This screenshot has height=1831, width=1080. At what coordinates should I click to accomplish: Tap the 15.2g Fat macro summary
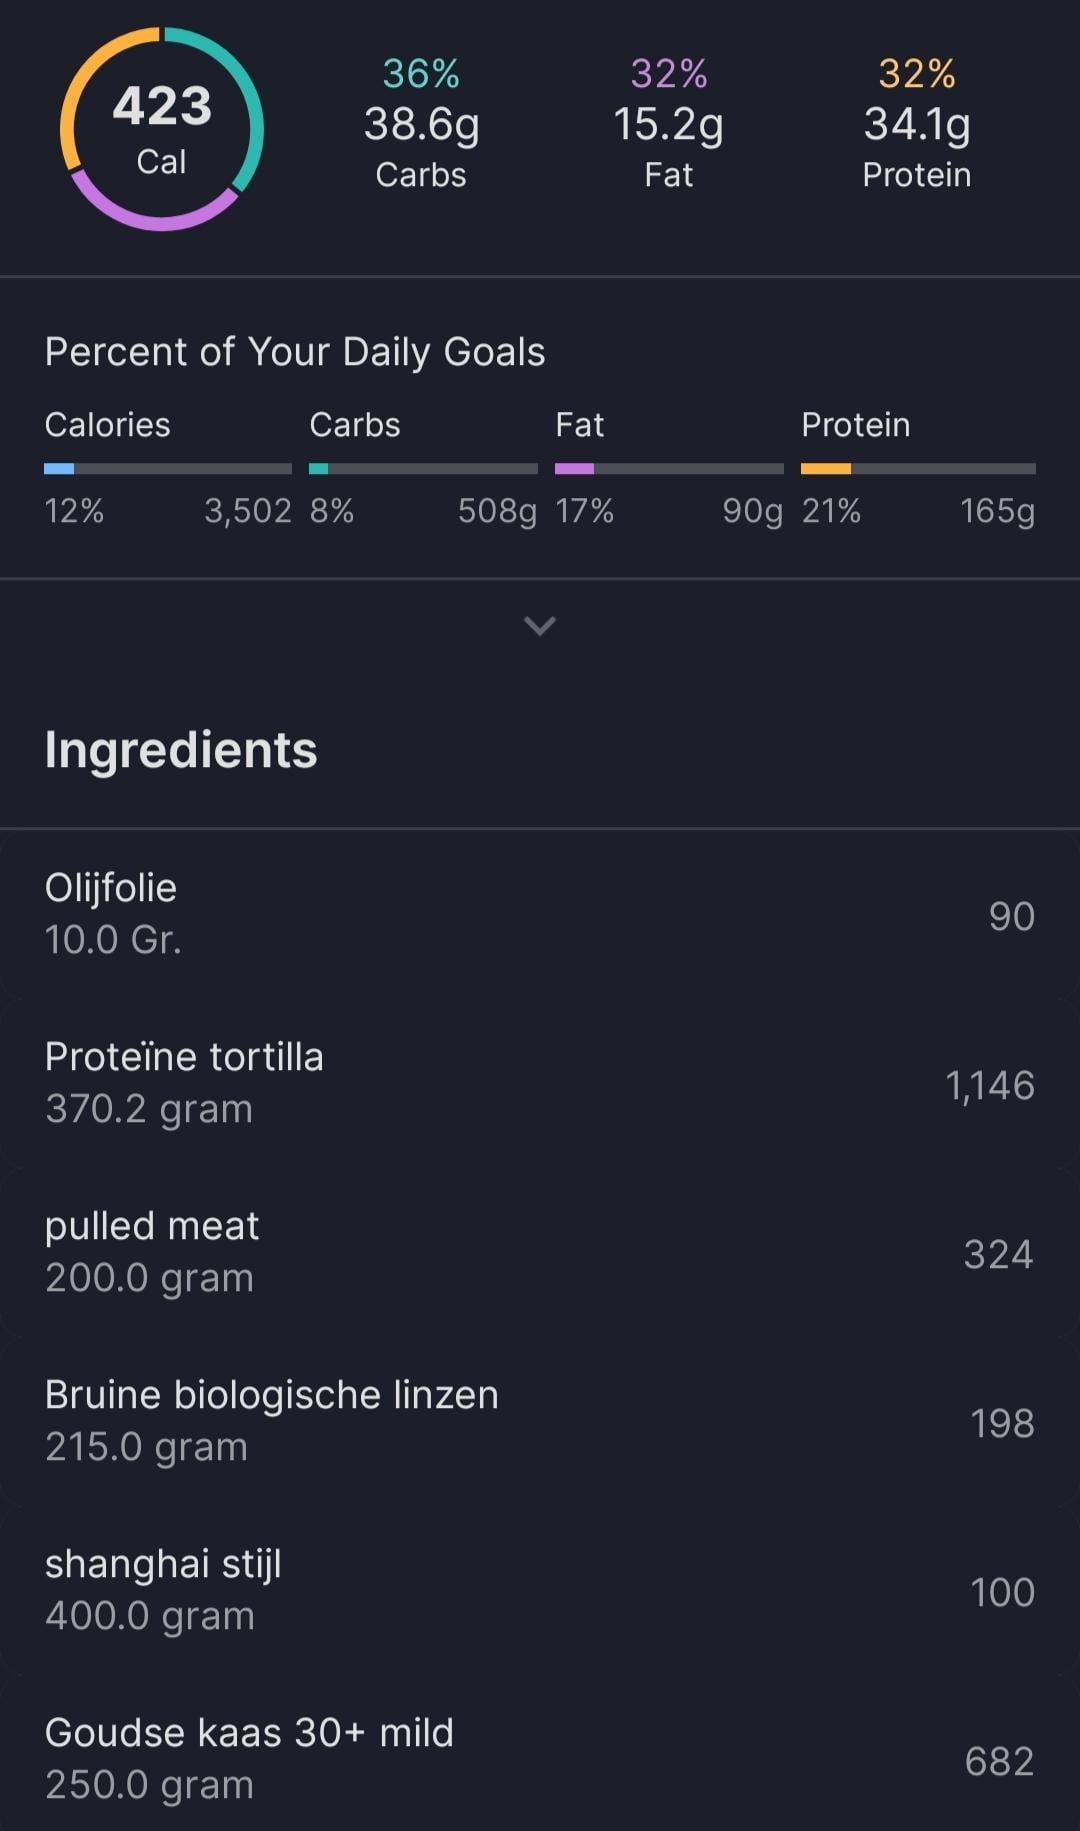[x=668, y=125]
